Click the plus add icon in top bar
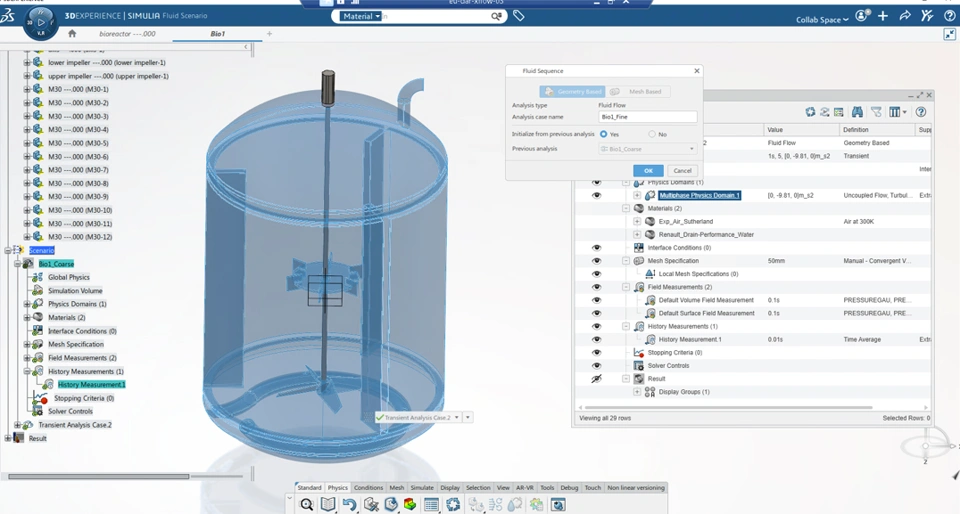 point(883,16)
